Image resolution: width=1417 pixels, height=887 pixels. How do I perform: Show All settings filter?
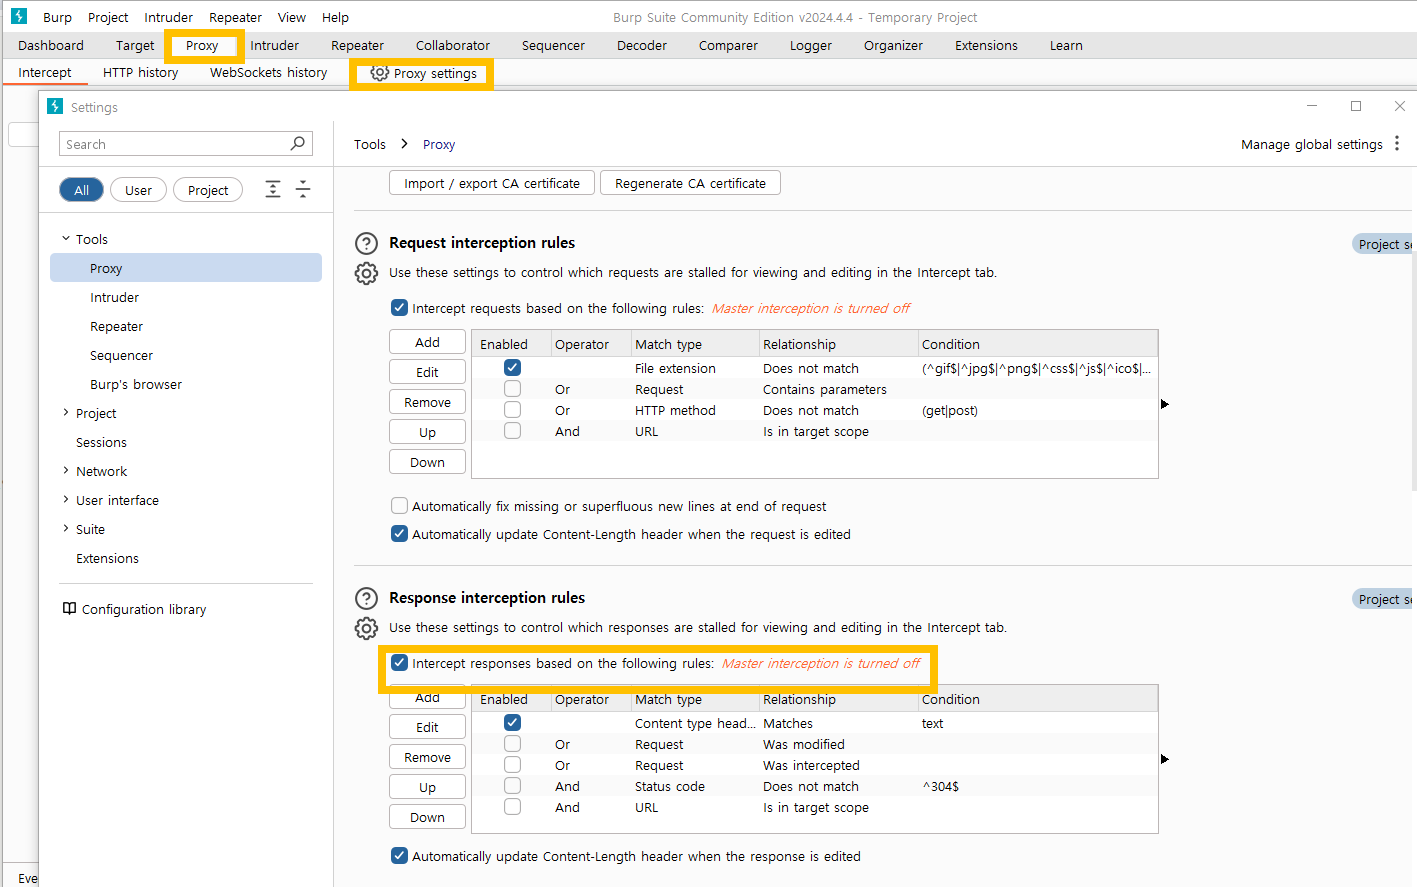pyautogui.click(x=81, y=190)
